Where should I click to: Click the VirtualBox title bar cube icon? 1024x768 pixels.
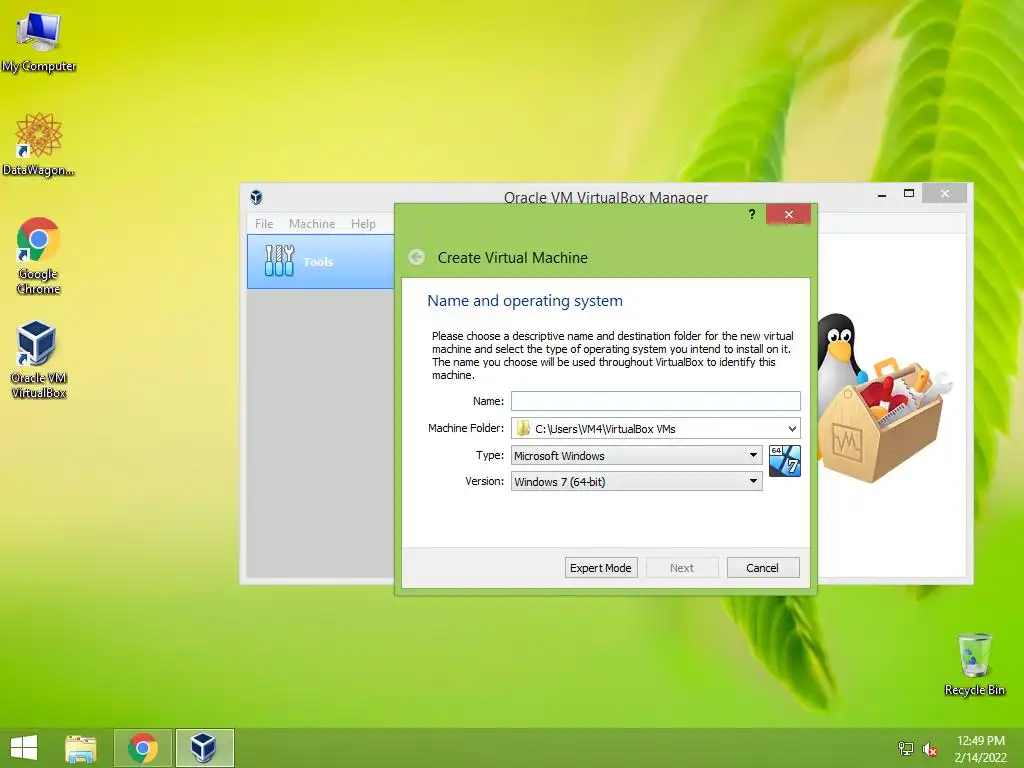(x=256, y=197)
